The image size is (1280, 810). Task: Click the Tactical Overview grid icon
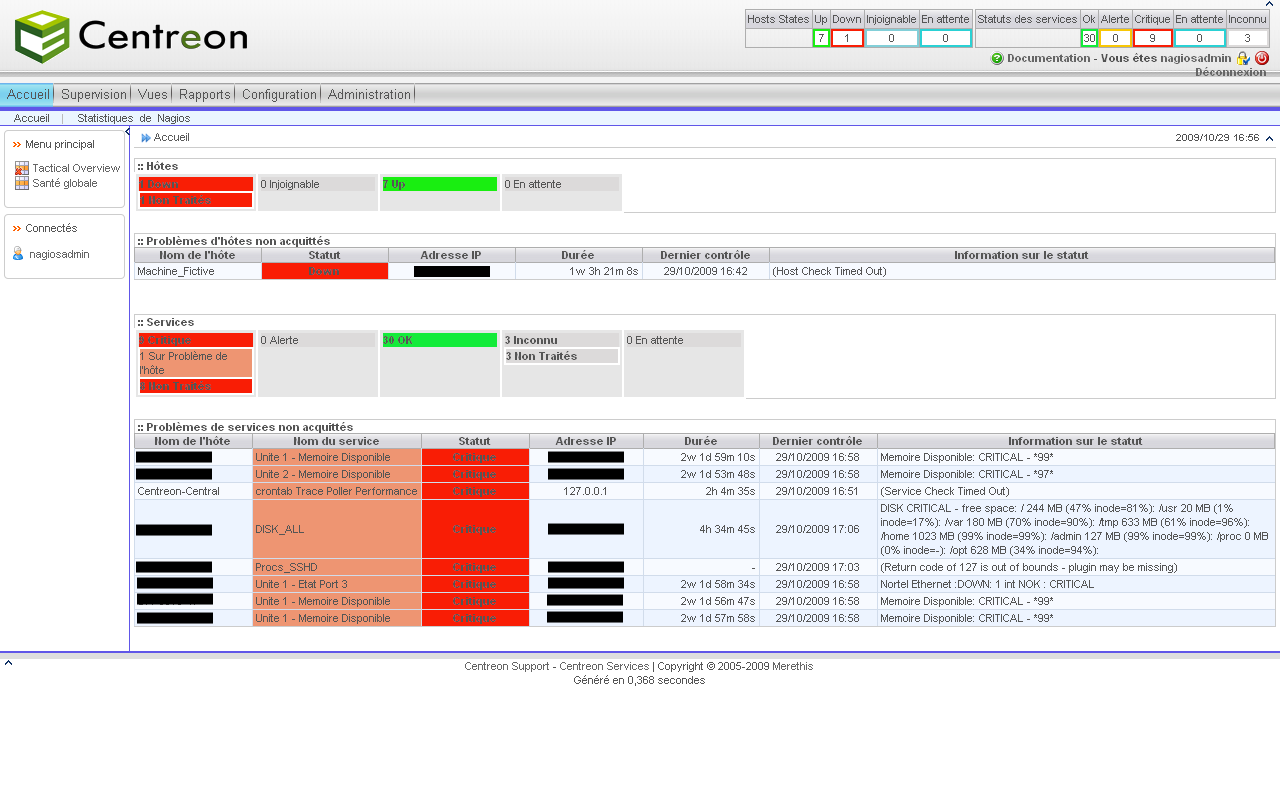coord(22,168)
